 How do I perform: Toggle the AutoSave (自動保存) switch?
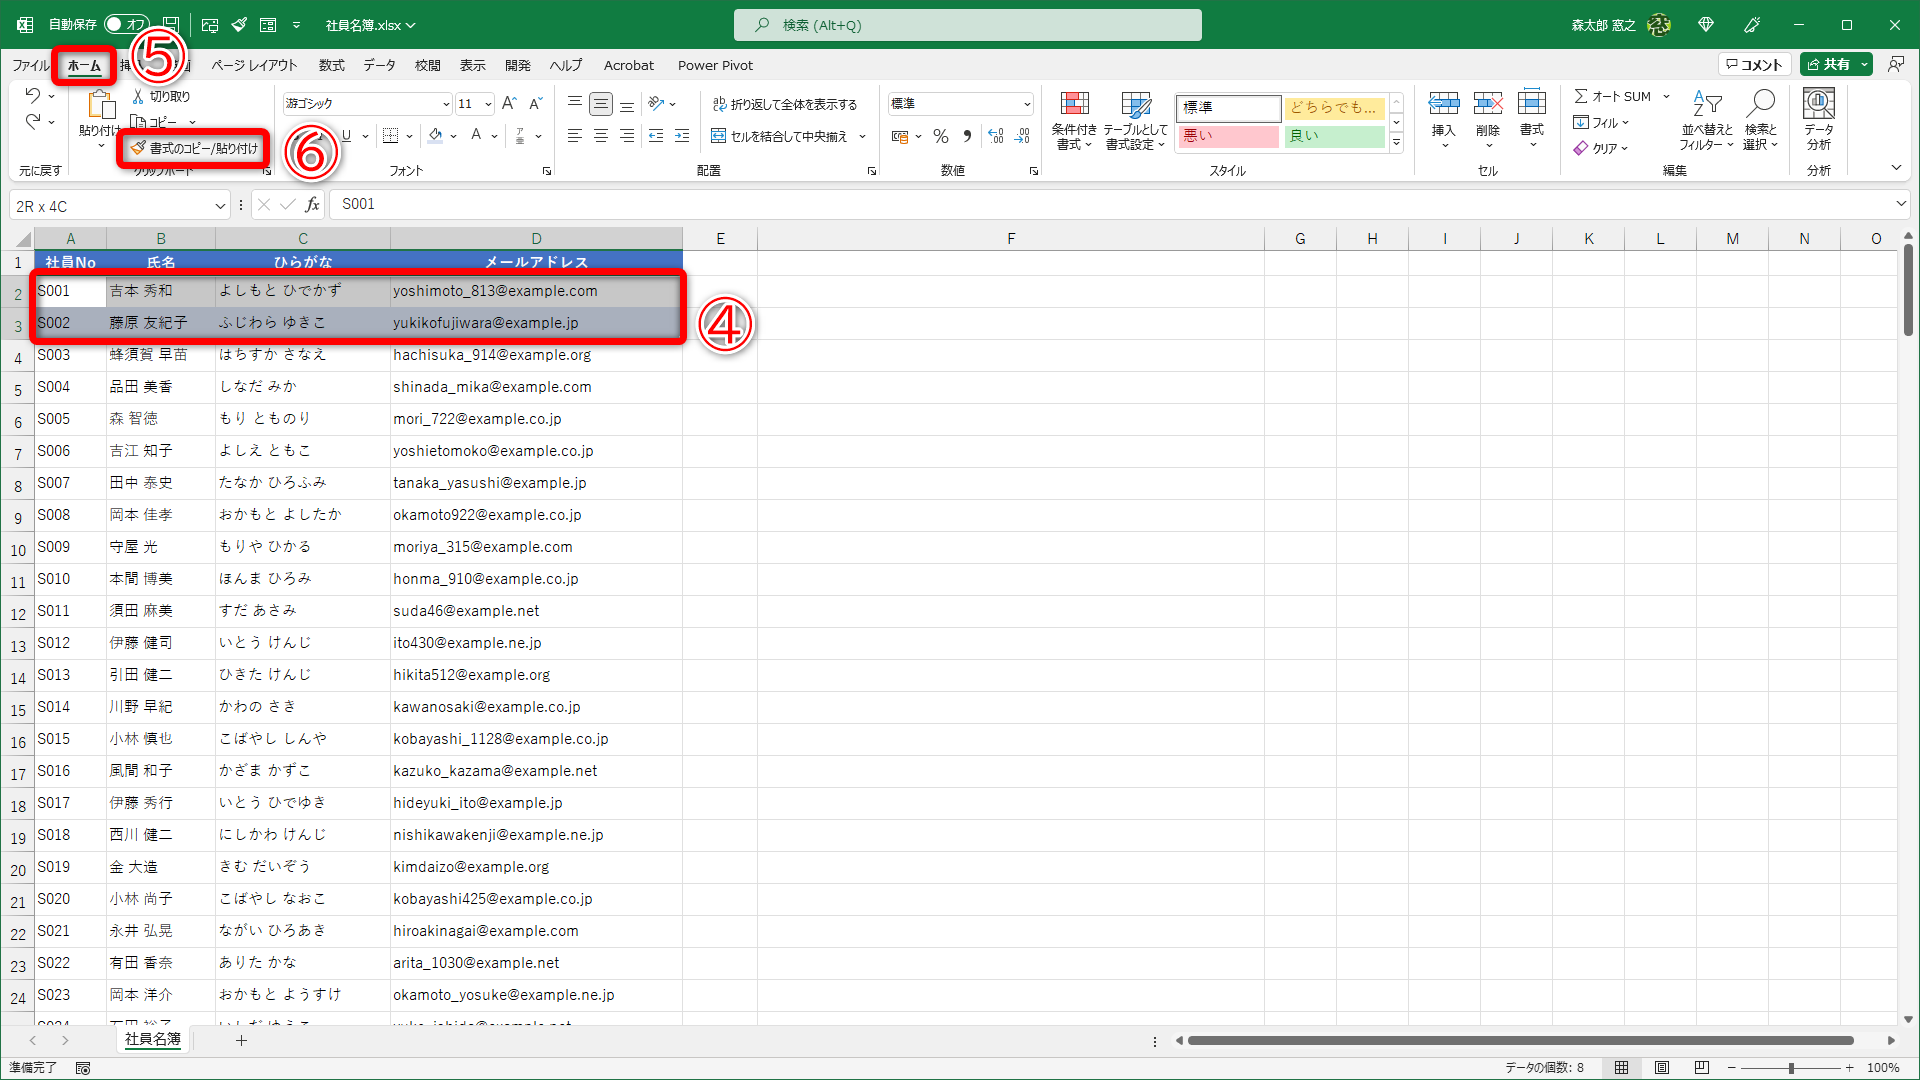(126, 24)
